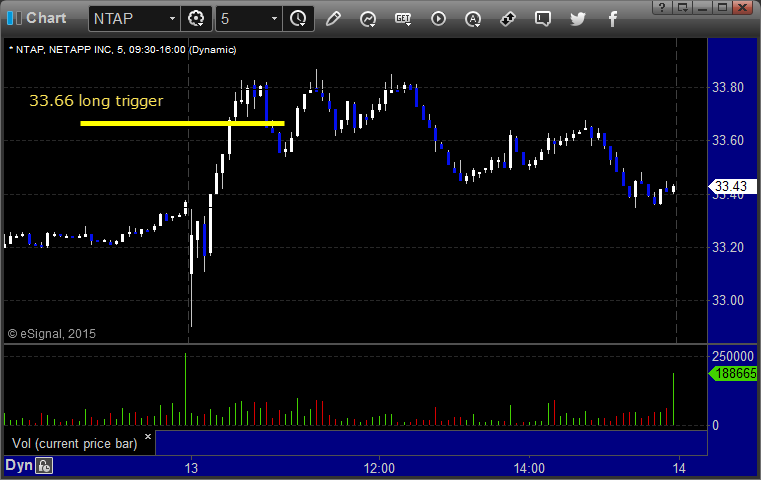Image resolution: width=761 pixels, height=480 pixels.
Task: Click the 14:00 time axis label
Action: [x=529, y=468]
